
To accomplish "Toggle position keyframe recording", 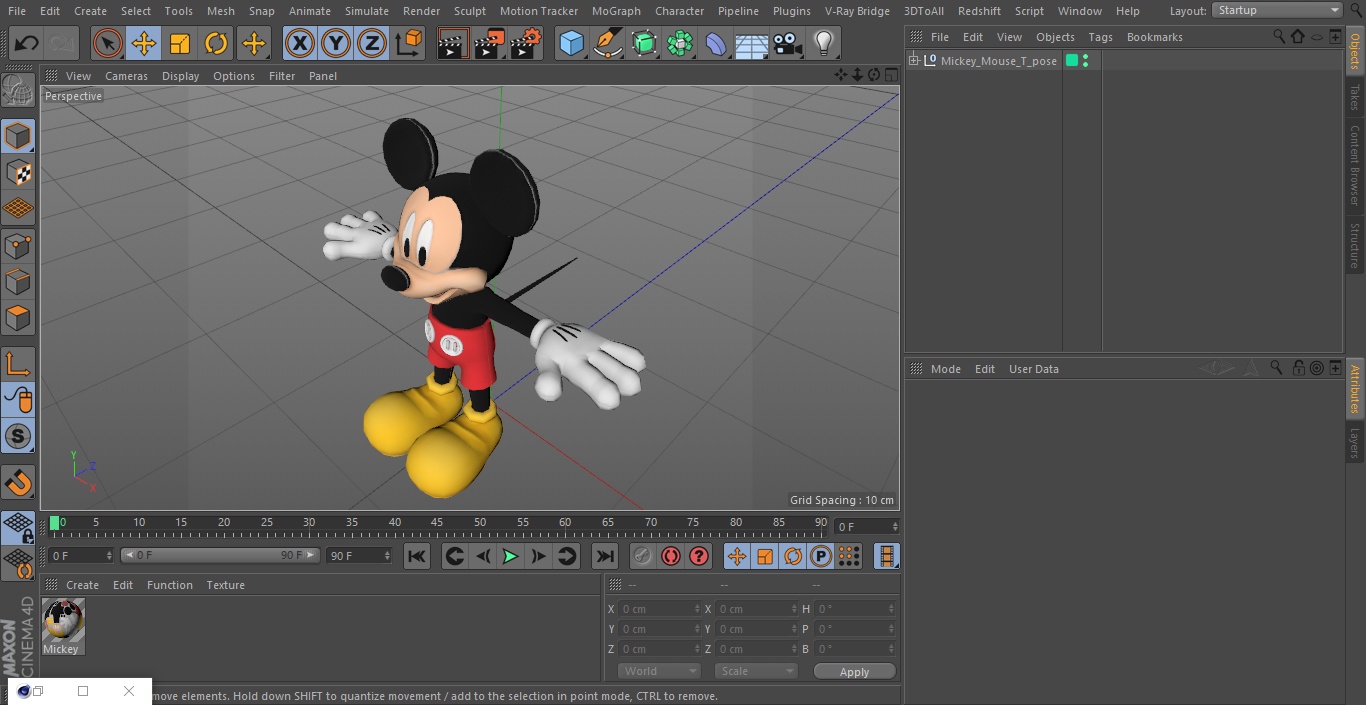I will click(737, 556).
